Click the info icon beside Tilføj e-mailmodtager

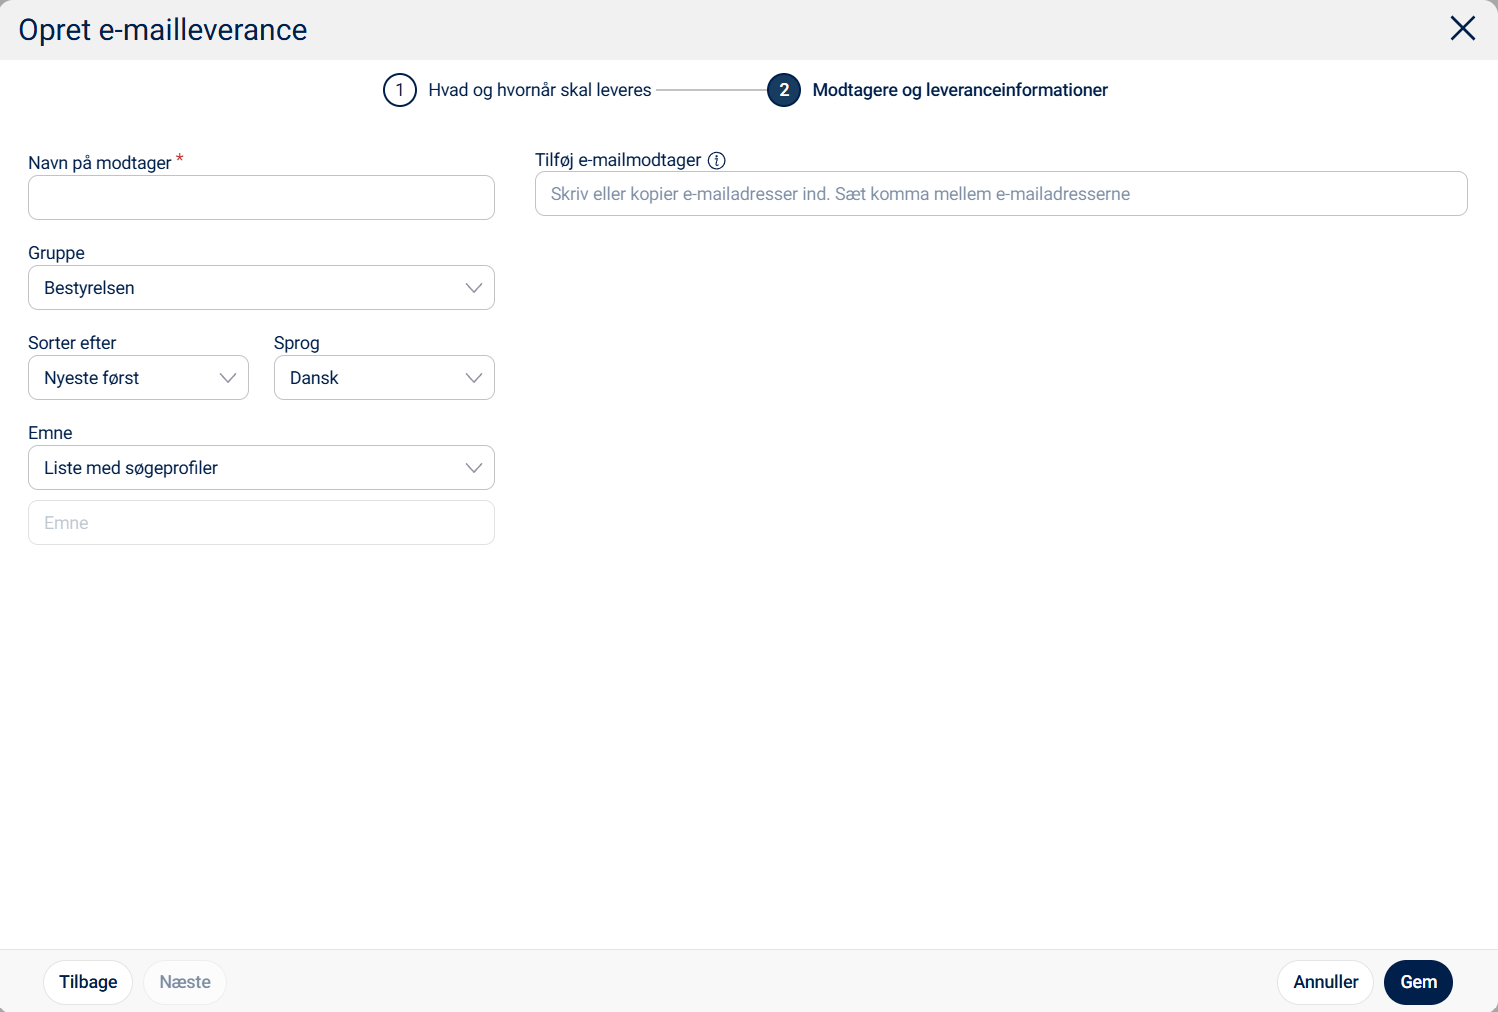tap(716, 160)
